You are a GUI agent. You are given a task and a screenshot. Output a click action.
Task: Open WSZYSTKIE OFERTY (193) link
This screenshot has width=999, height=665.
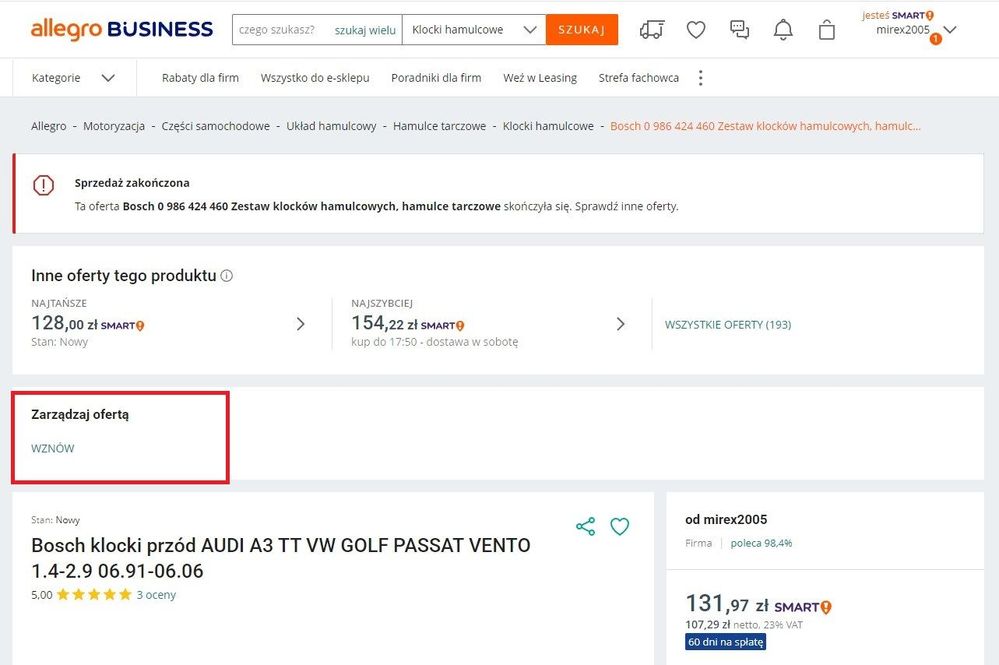(x=728, y=325)
